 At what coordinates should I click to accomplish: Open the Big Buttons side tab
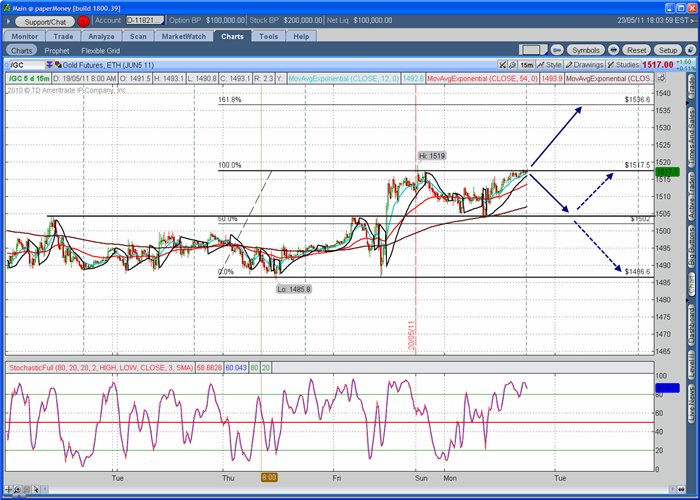[691, 247]
